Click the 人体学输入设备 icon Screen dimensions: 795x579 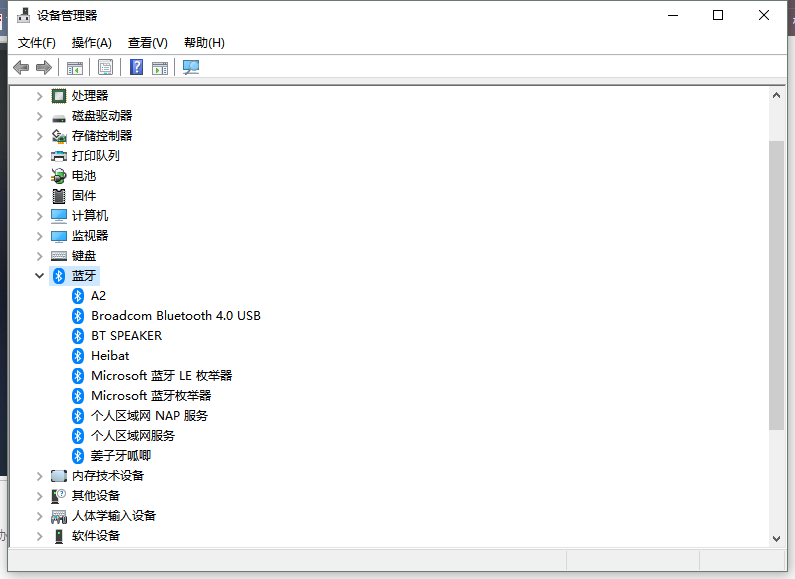coord(59,517)
